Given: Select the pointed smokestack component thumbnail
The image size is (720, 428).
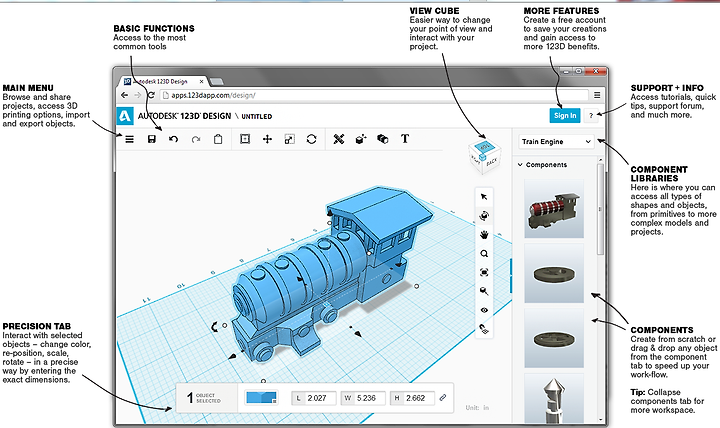Looking at the screenshot, I should (x=554, y=399).
